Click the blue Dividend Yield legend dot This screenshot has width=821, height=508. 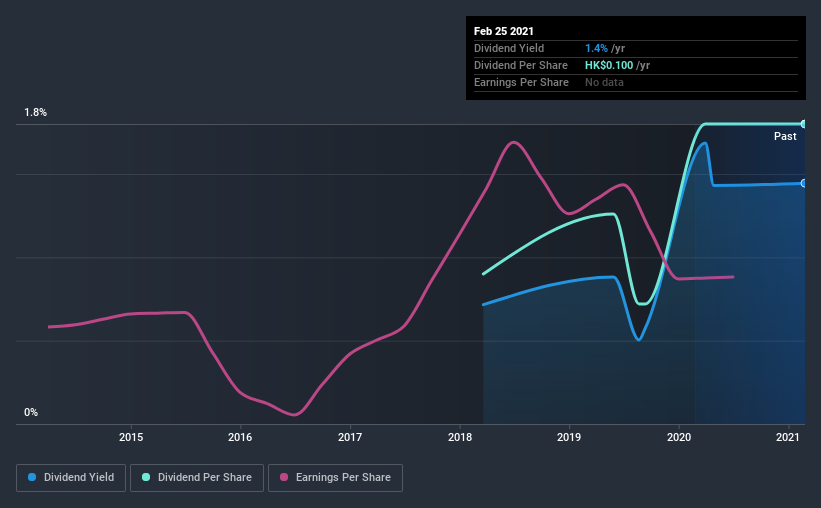click(32, 477)
